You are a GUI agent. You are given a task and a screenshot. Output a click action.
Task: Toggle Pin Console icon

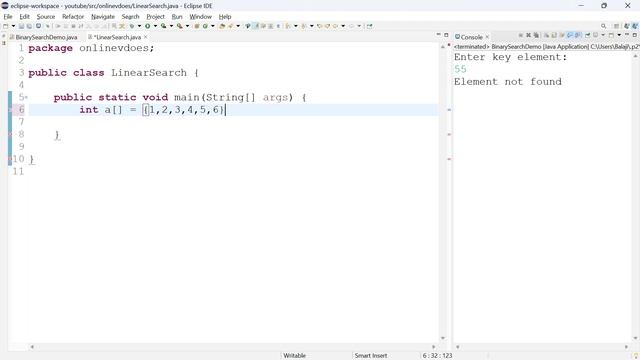pos(588,36)
